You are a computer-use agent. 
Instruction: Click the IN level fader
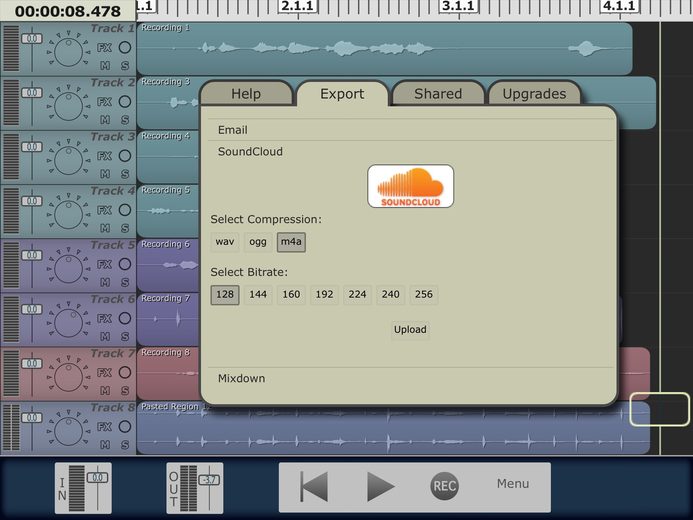[97, 478]
